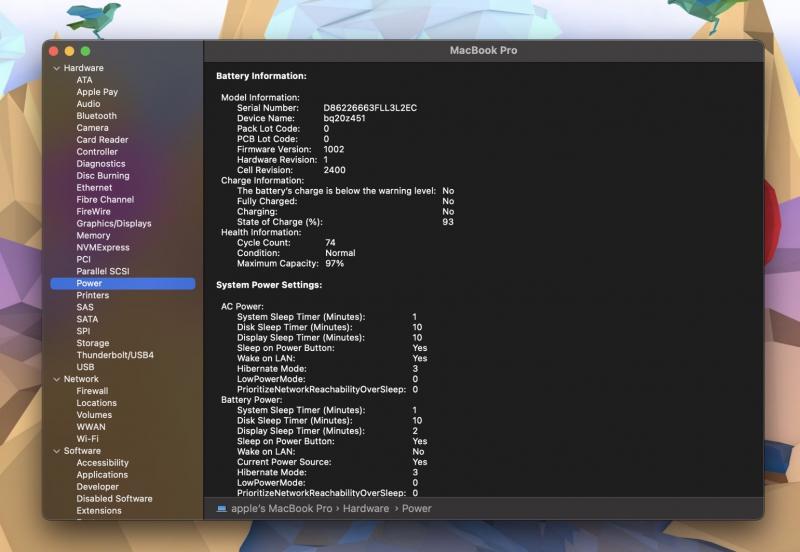This screenshot has height=552, width=800.
Task: Click the Condition value Normal
Action: (x=340, y=253)
